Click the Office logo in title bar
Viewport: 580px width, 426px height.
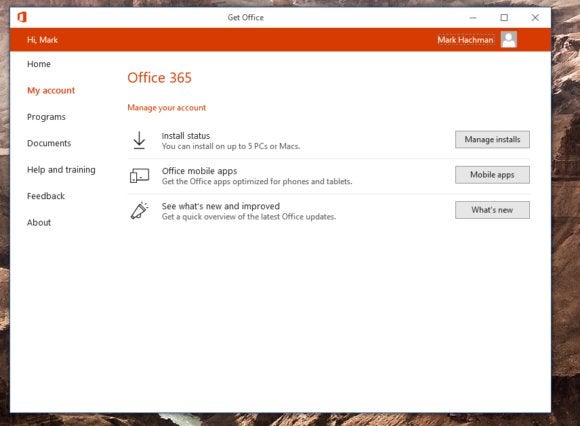22,17
